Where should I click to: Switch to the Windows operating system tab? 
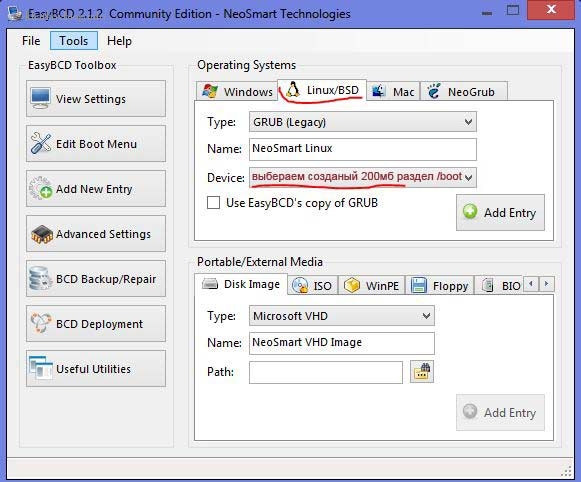(237, 92)
